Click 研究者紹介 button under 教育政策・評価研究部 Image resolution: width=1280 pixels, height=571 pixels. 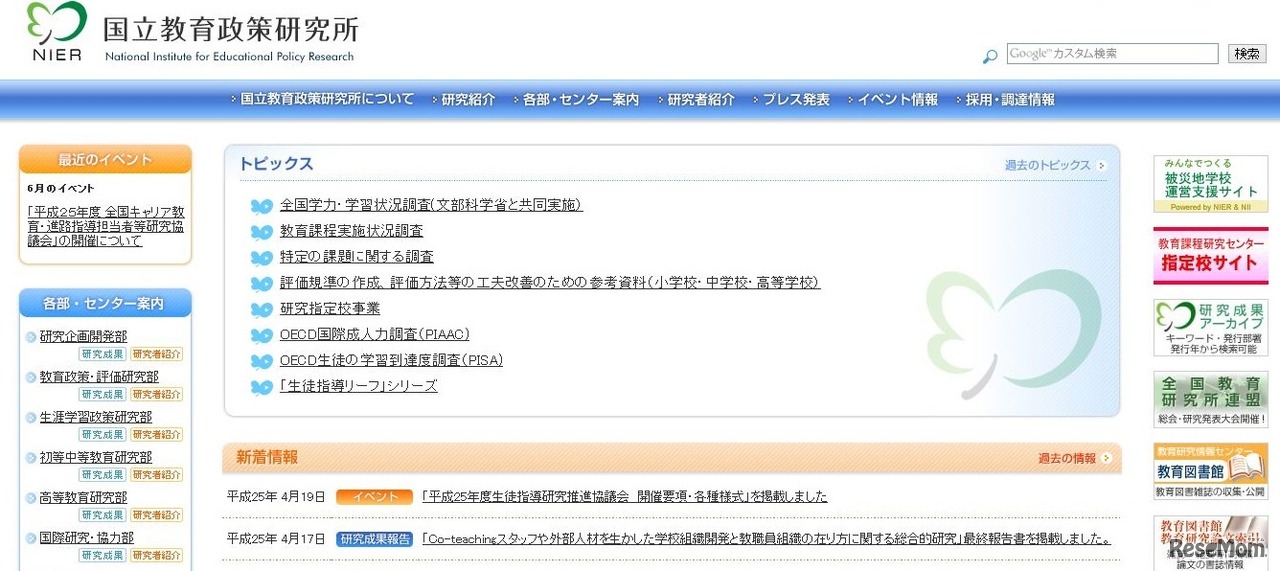click(x=157, y=394)
